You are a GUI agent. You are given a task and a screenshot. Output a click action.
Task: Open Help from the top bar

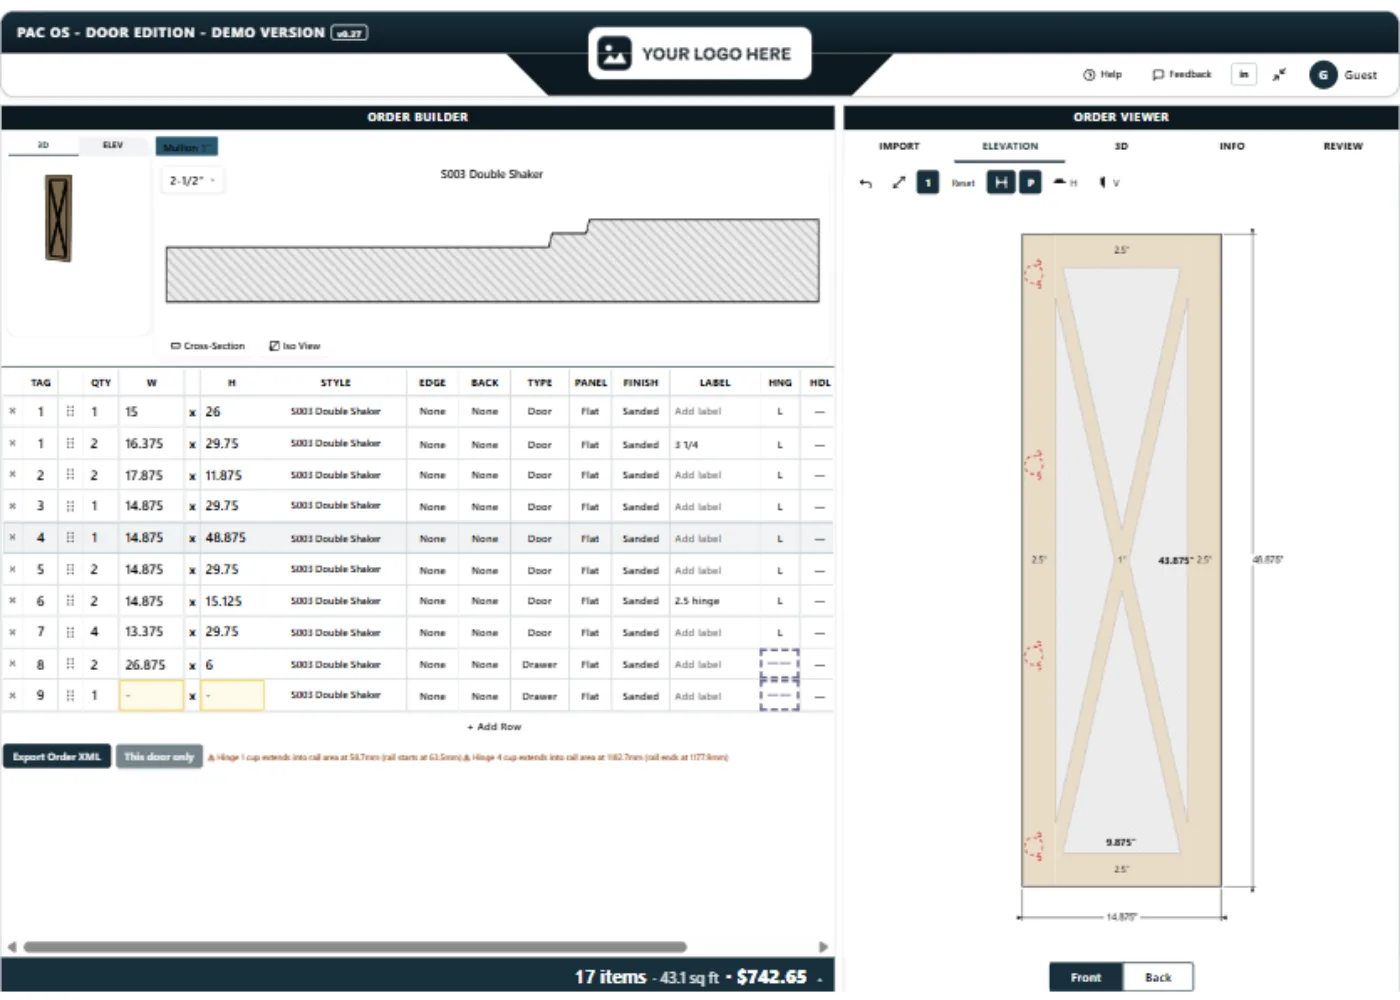(1102, 74)
